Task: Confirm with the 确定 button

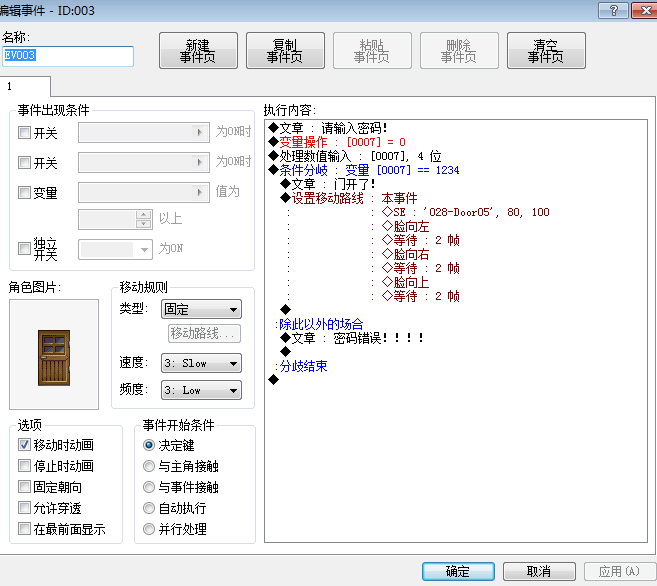Action: click(458, 571)
